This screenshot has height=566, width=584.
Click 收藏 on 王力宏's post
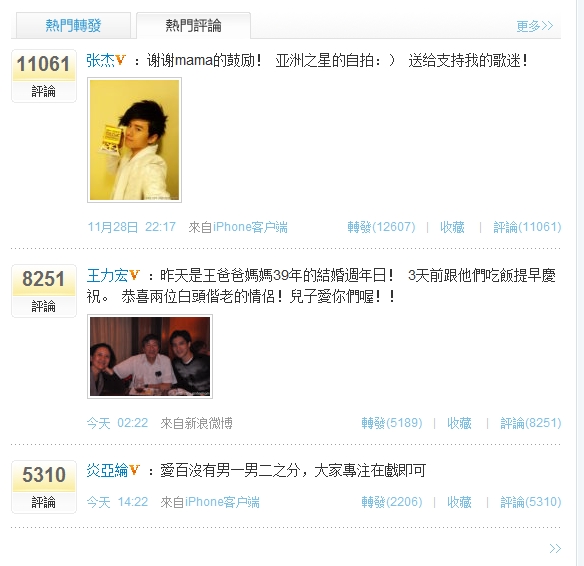[459, 423]
